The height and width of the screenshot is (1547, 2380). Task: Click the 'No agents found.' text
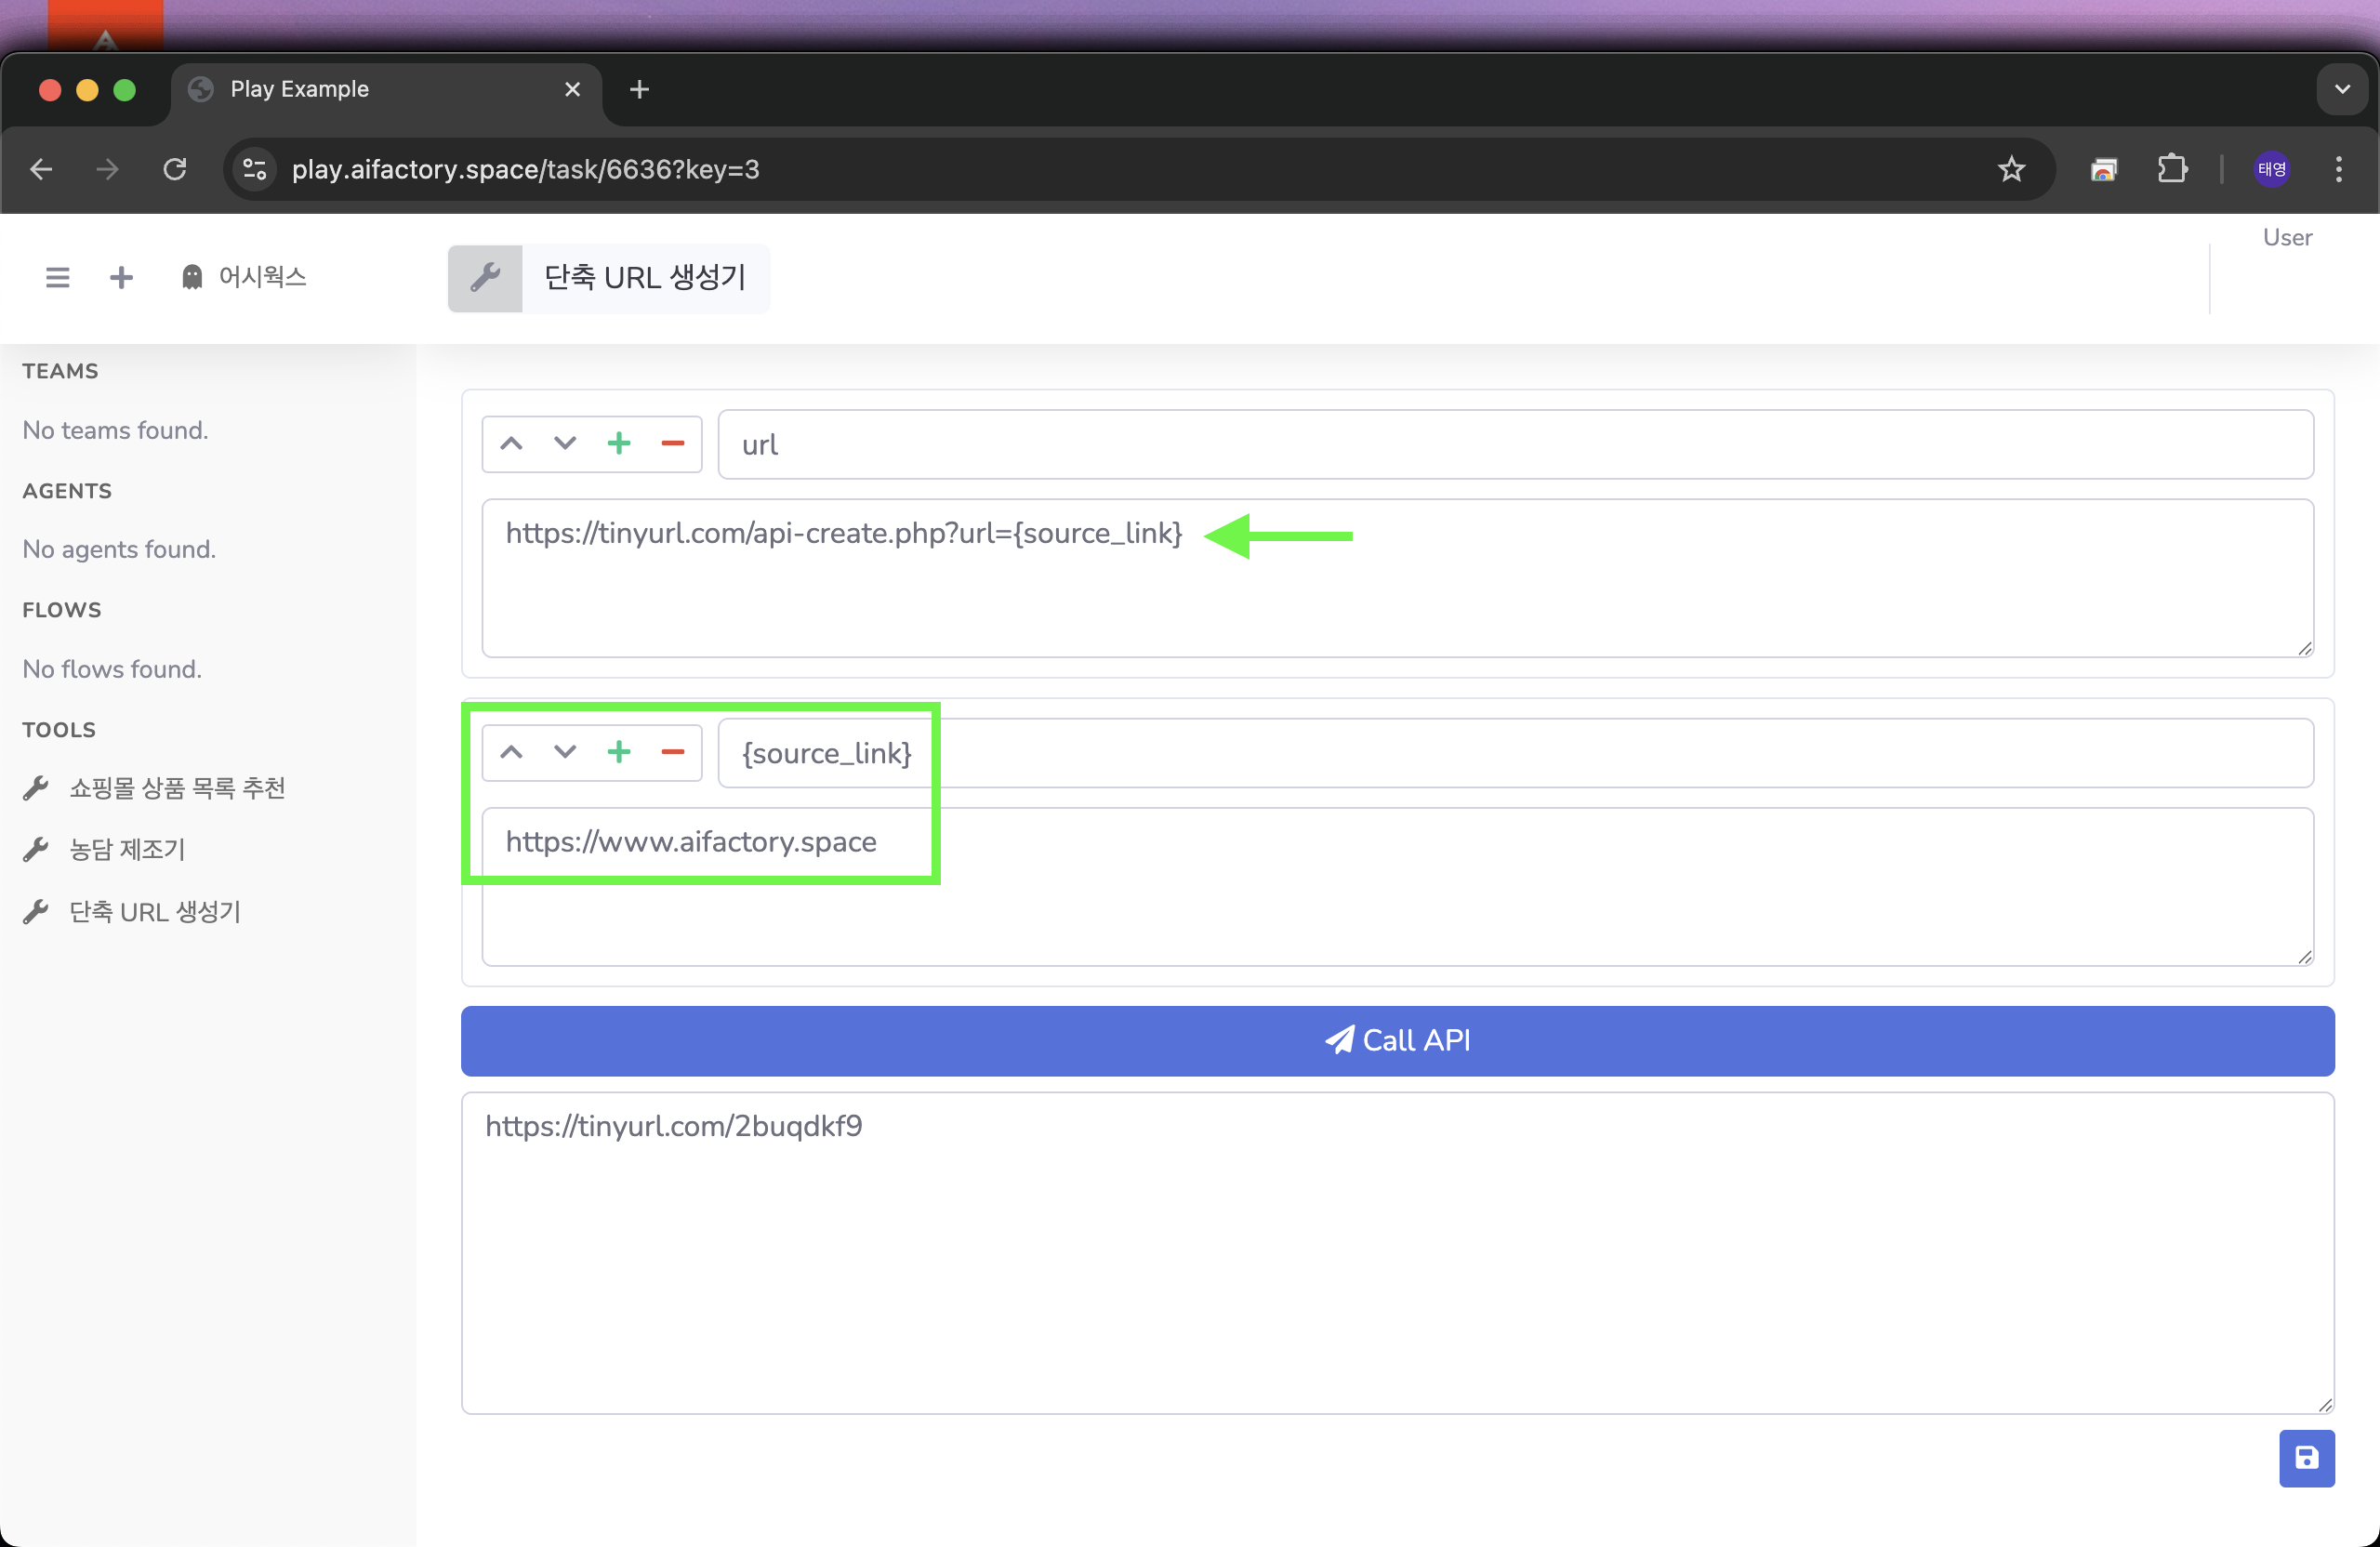tap(119, 549)
